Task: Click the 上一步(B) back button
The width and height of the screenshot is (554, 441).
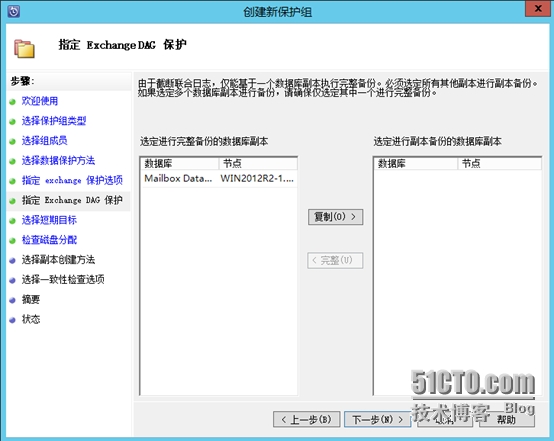Action: point(307,419)
